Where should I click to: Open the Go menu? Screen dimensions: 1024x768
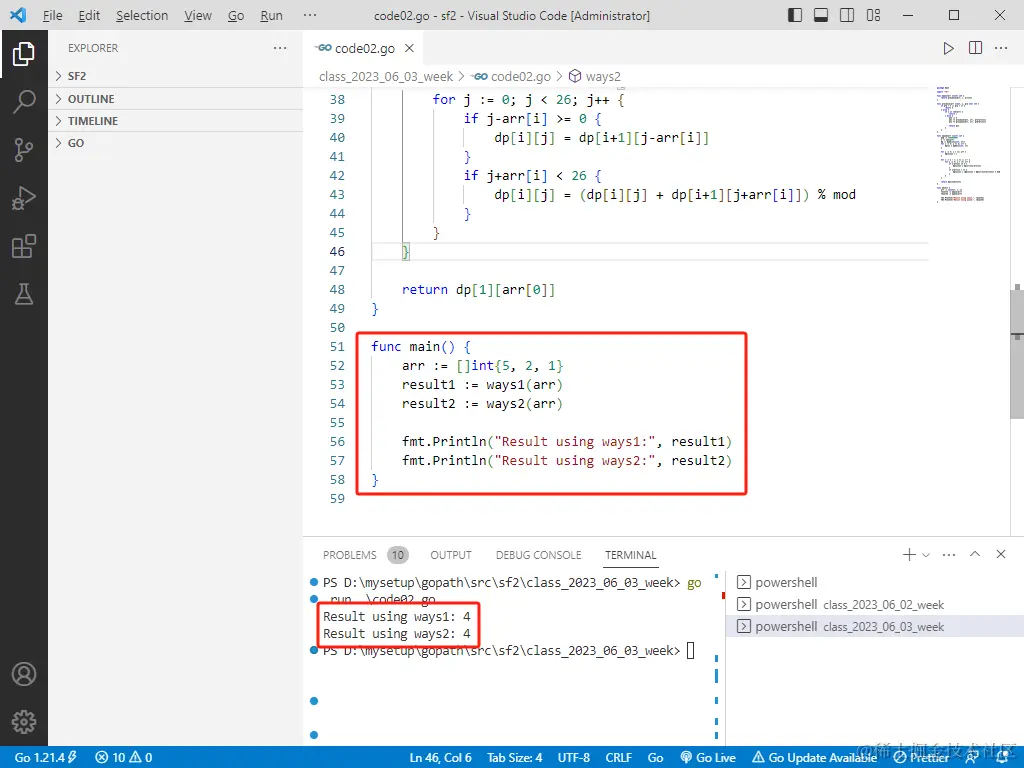(x=236, y=15)
